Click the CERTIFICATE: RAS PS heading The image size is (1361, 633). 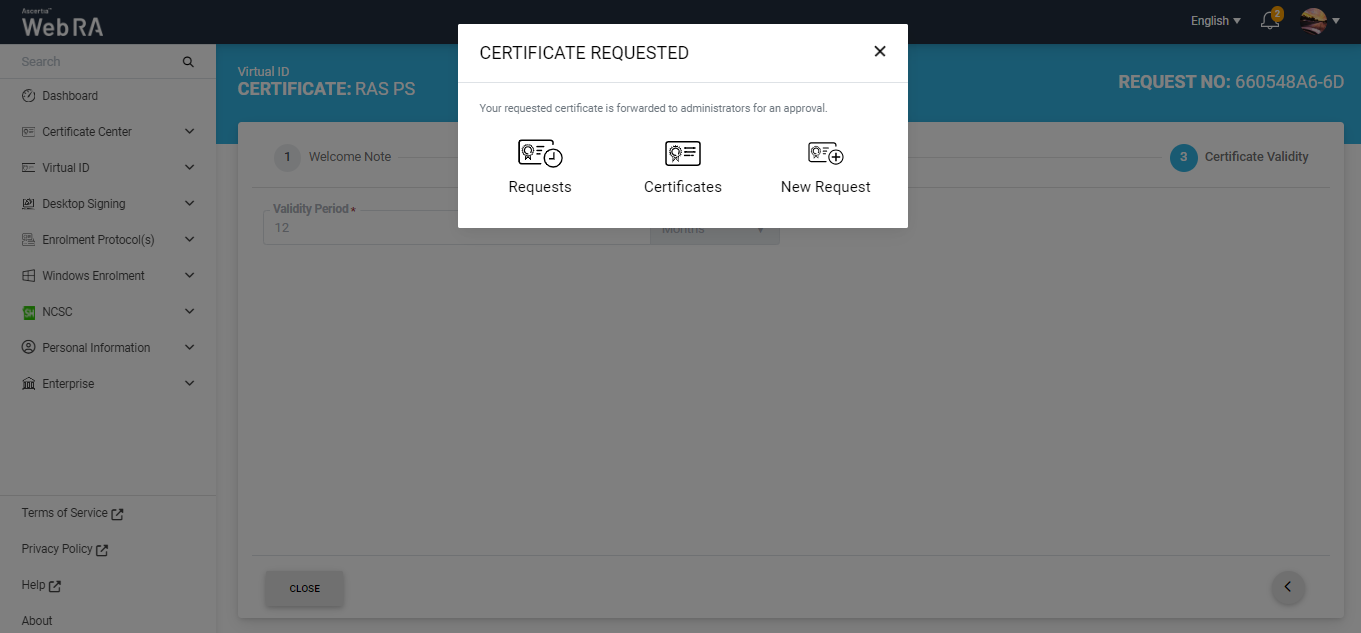coord(326,89)
